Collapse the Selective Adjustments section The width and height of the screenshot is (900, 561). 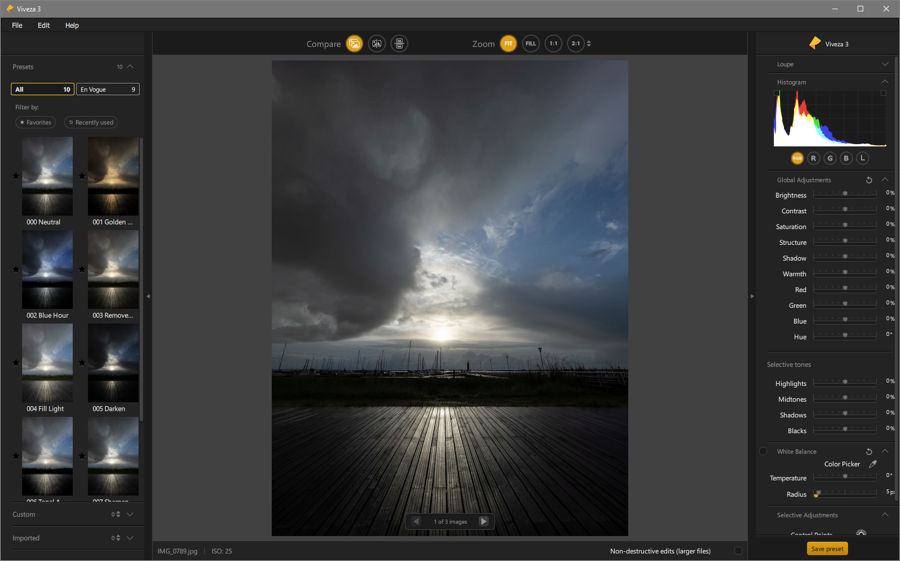tap(885, 515)
